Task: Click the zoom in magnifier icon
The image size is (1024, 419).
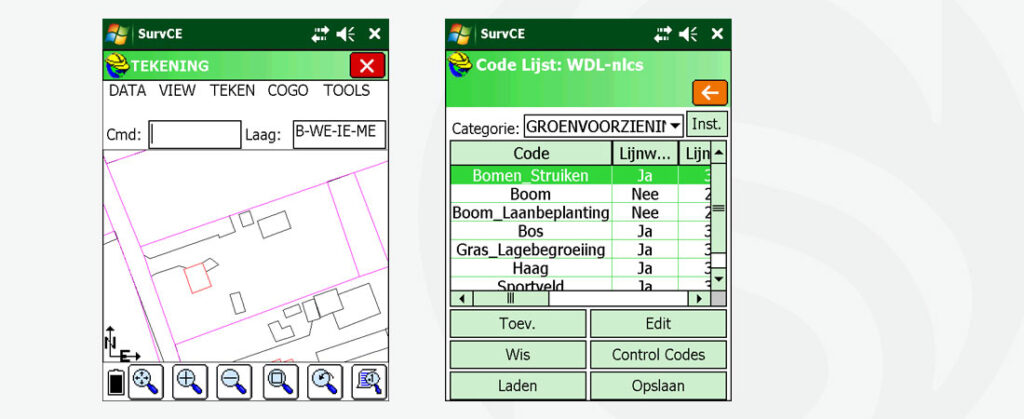Action: [x=190, y=380]
